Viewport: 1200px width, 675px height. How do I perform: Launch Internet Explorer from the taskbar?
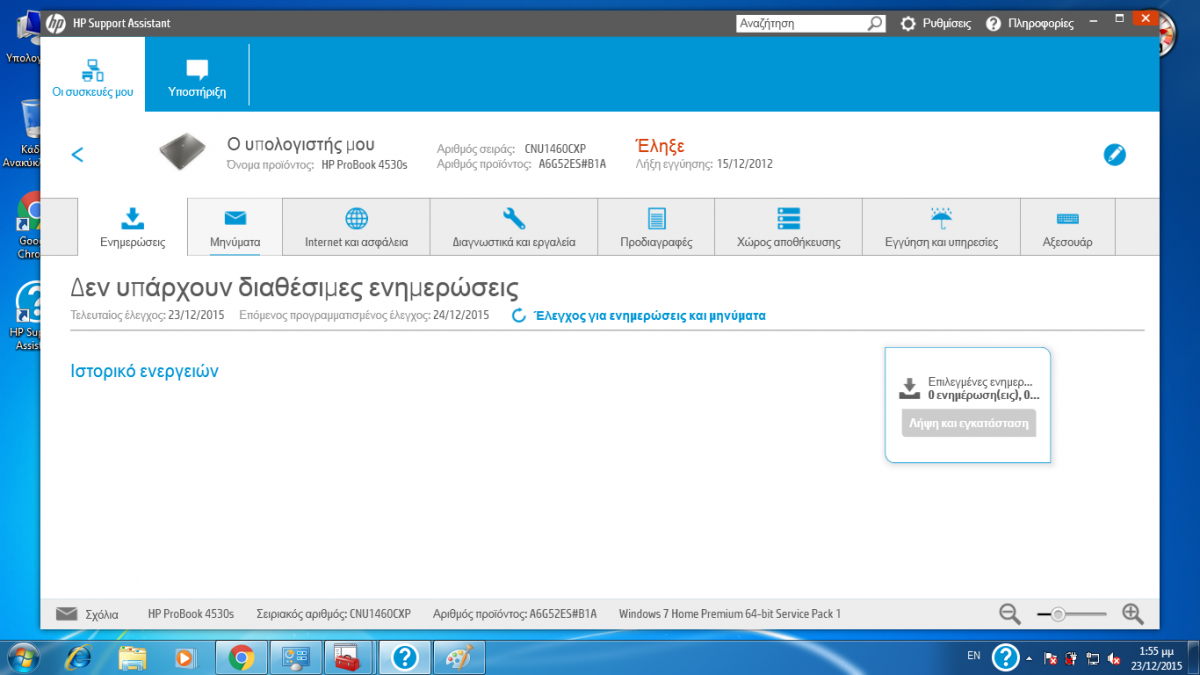click(x=78, y=657)
